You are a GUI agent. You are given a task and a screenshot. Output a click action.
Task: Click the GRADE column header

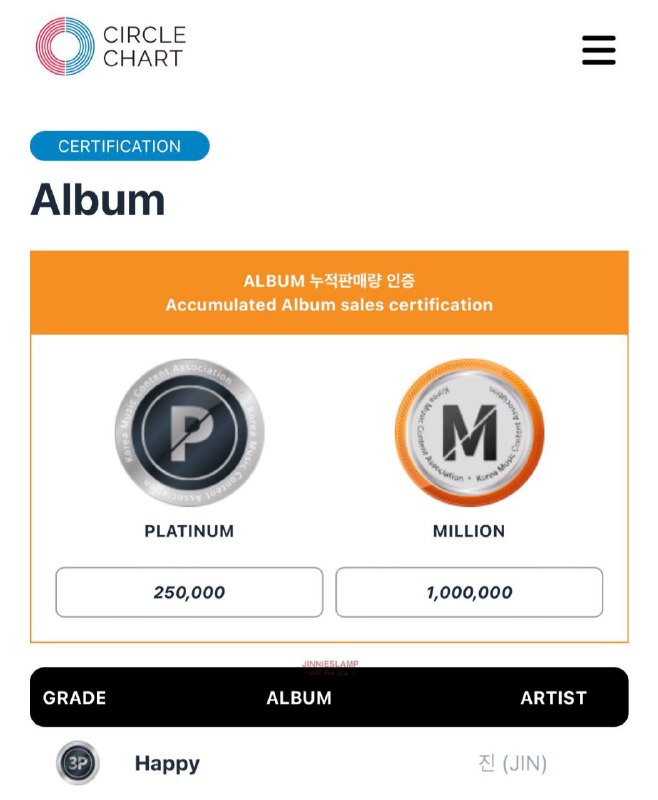74,697
